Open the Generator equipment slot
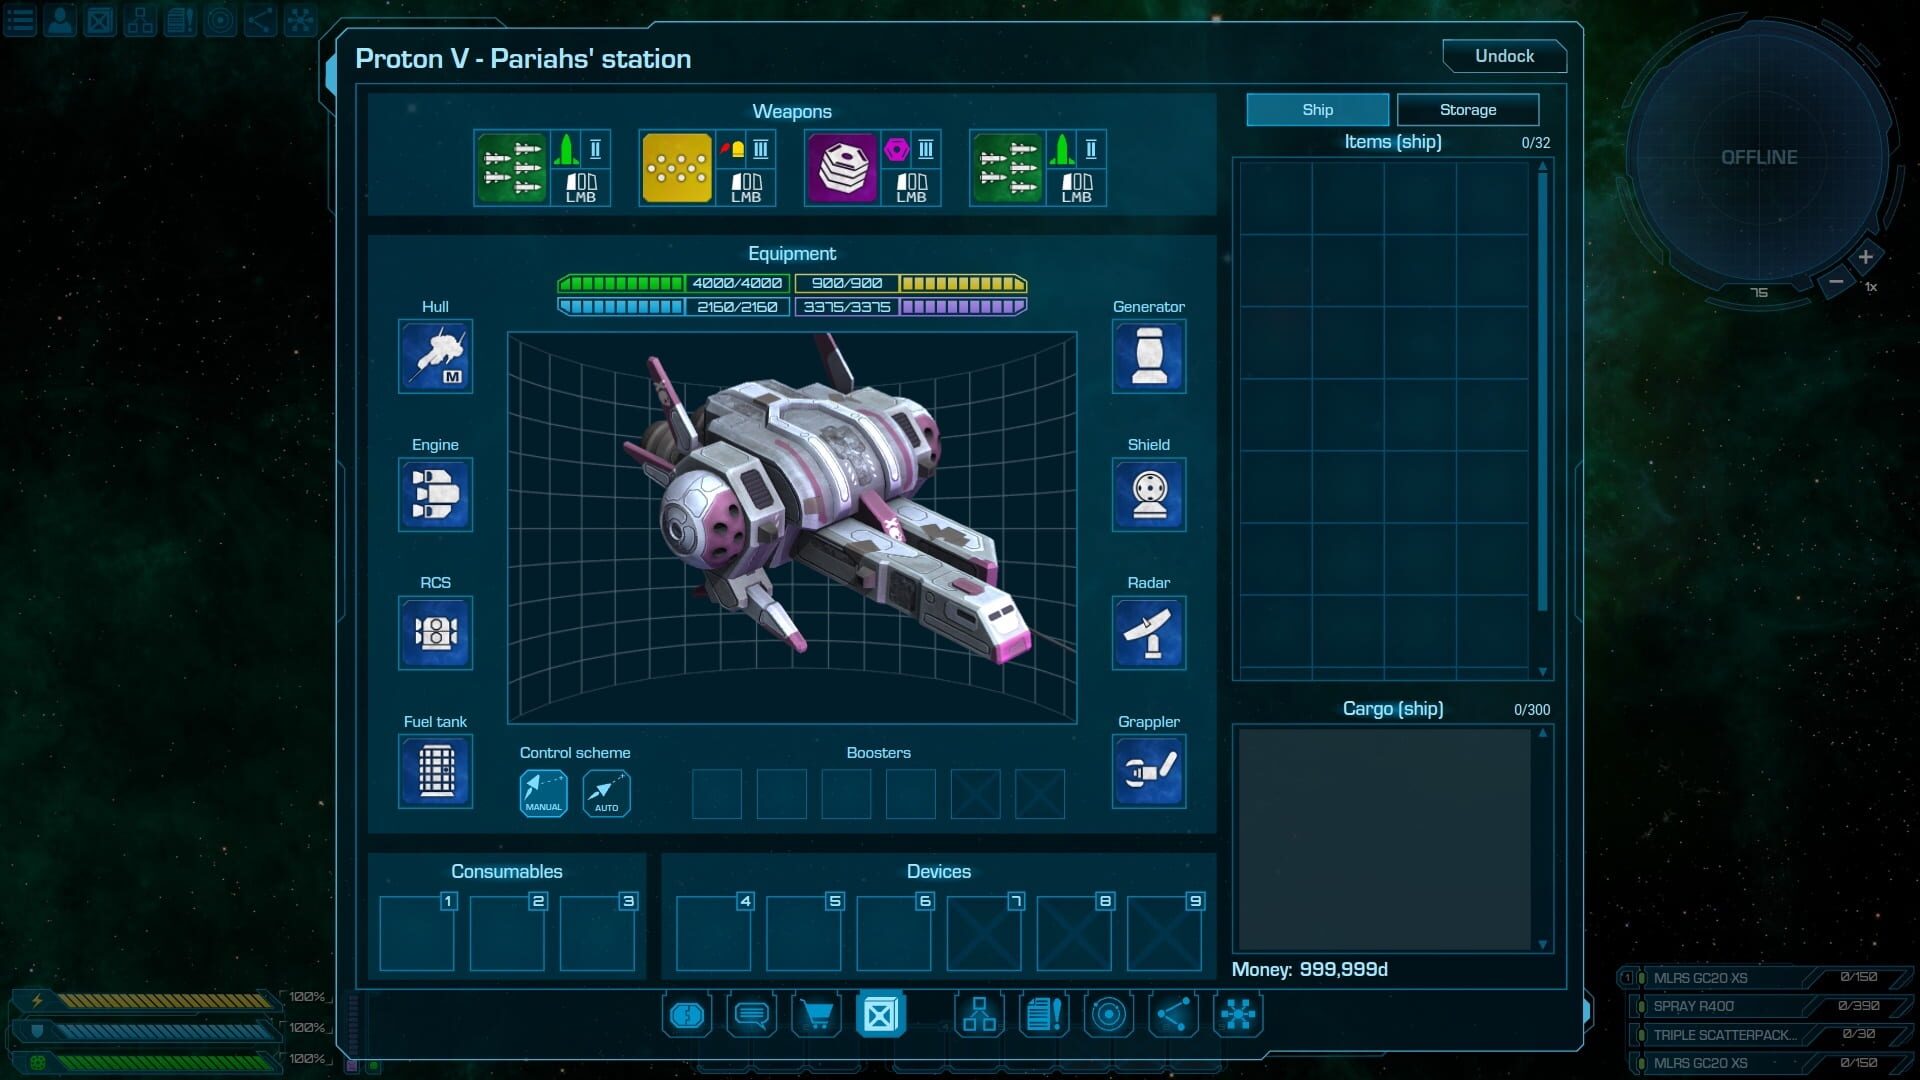 click(1148, 357)
